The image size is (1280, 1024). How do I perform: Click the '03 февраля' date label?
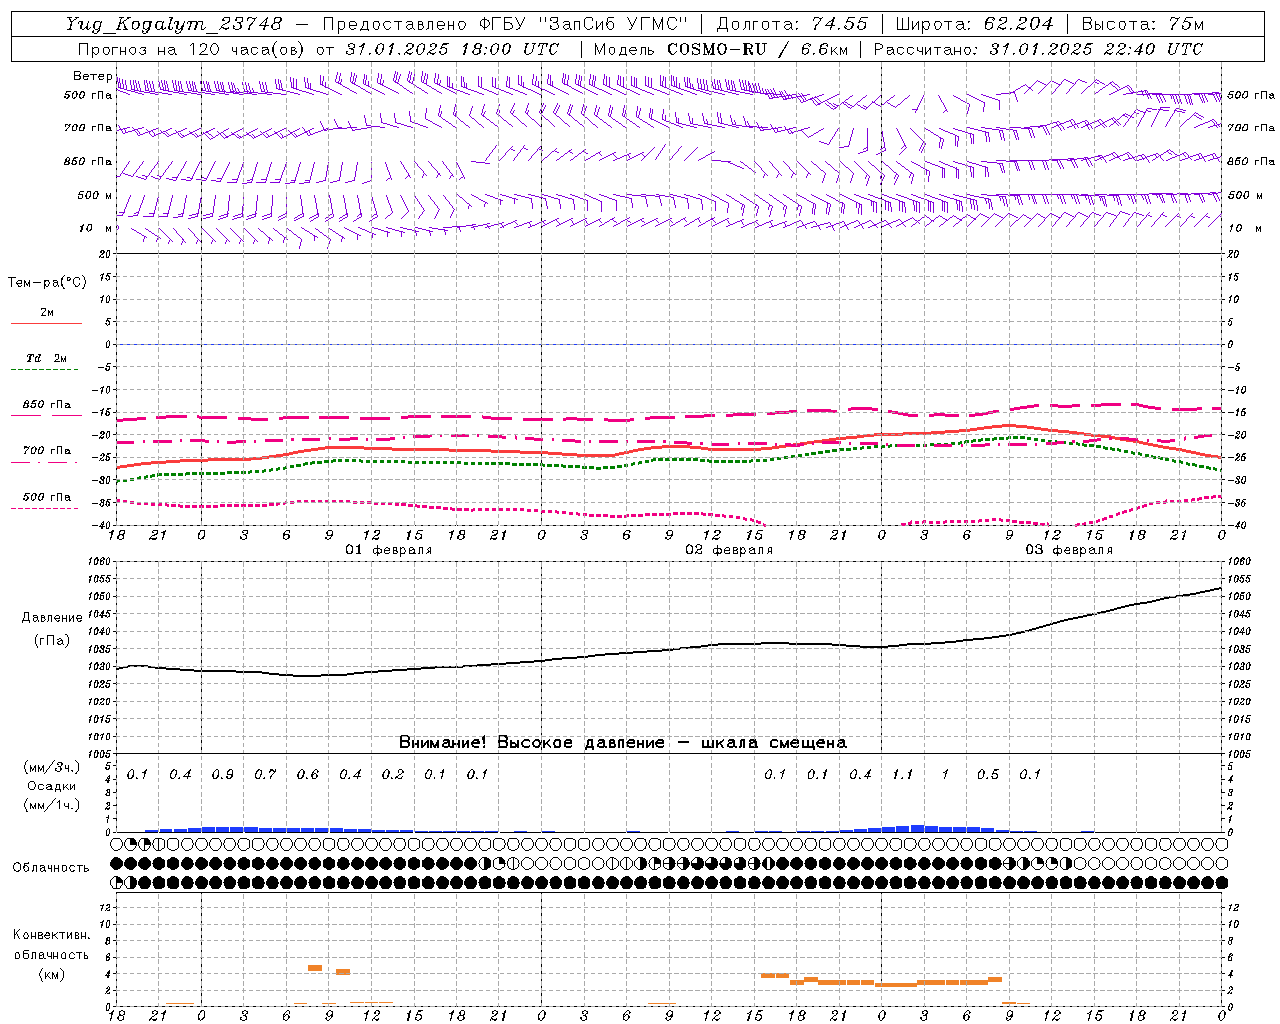point(1069,550)
